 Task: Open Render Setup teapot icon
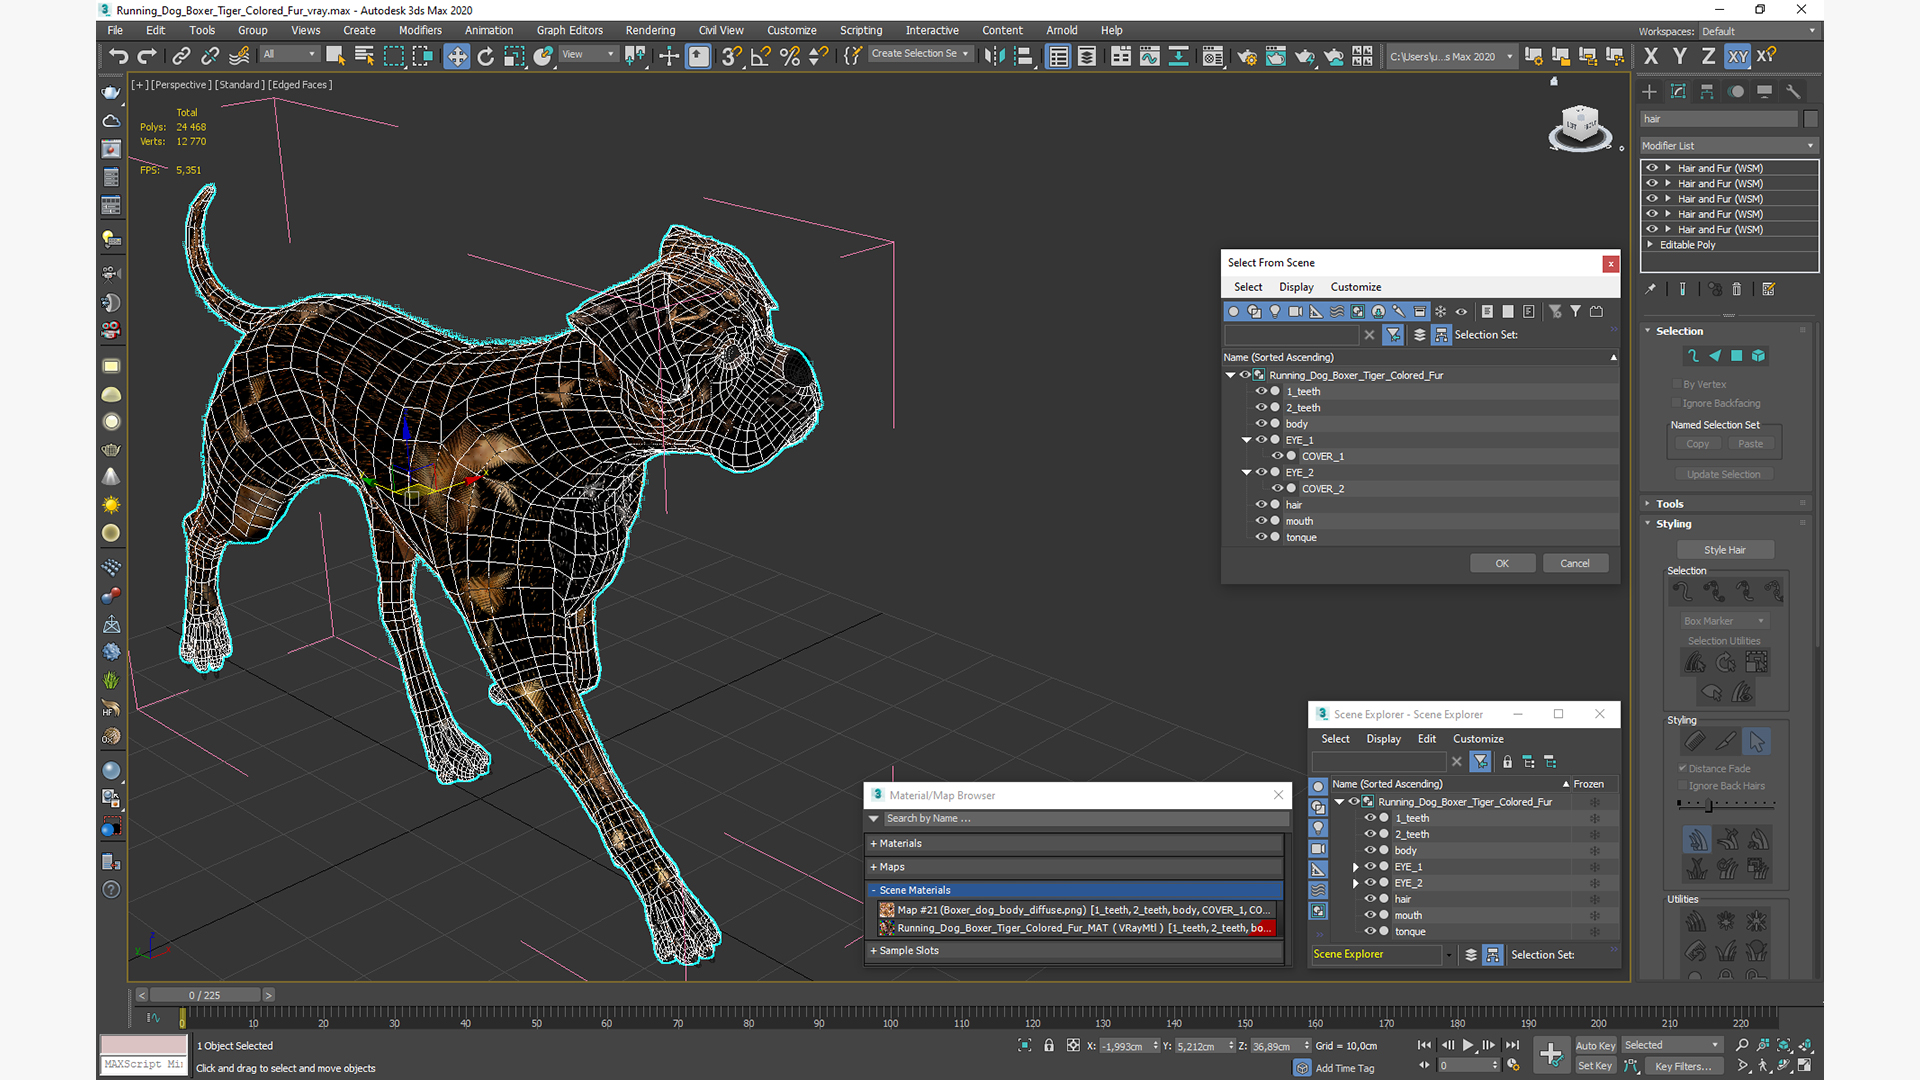coord(1247,56)
